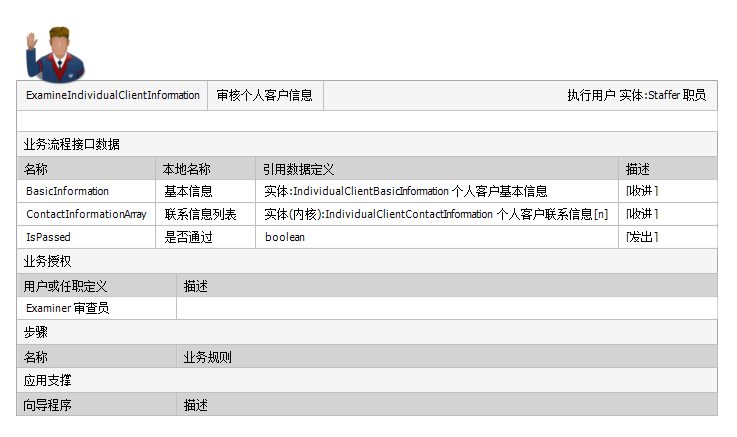Image resolution: width=737 pixels, height=437 pixels.
Task: Select the 审核个人客户信息 title cell
Action: coord(265,95)
